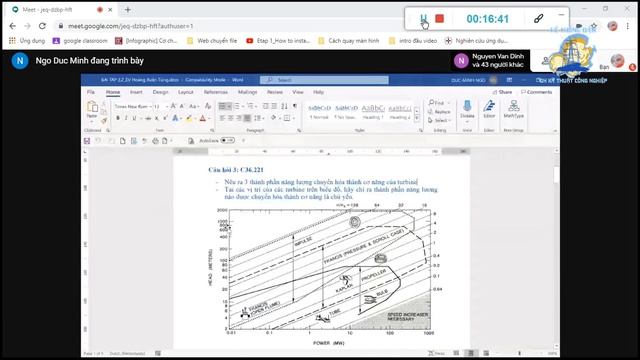Apply blue text effects A

pos(175,118)
